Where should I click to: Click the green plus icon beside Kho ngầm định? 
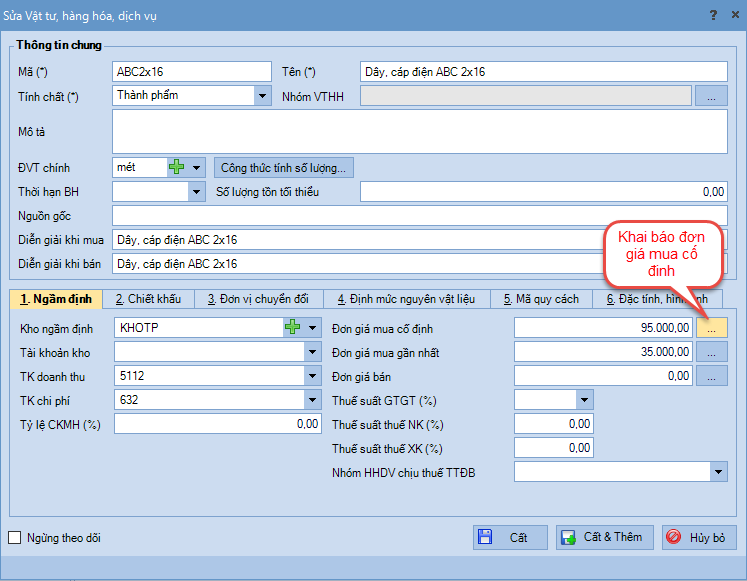click(292, 327)
